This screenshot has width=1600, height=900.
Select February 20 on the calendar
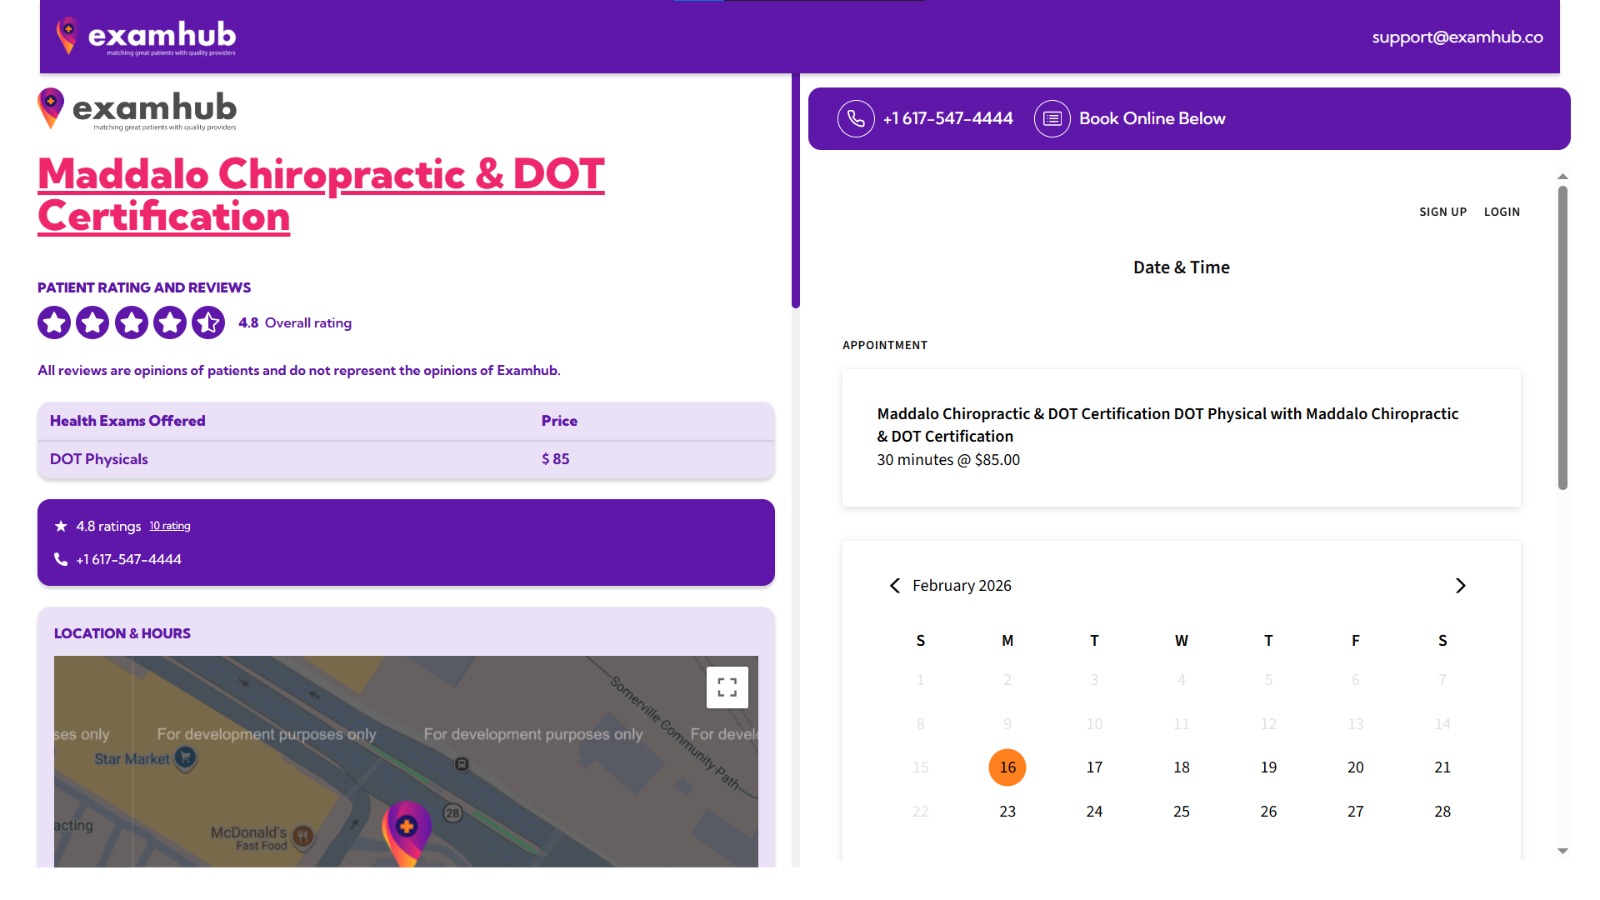1355,767
